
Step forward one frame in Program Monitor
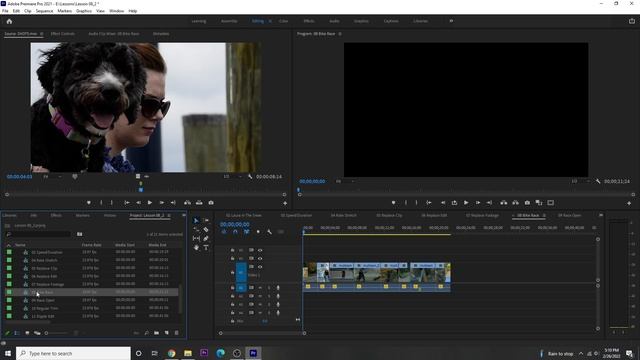478,203
